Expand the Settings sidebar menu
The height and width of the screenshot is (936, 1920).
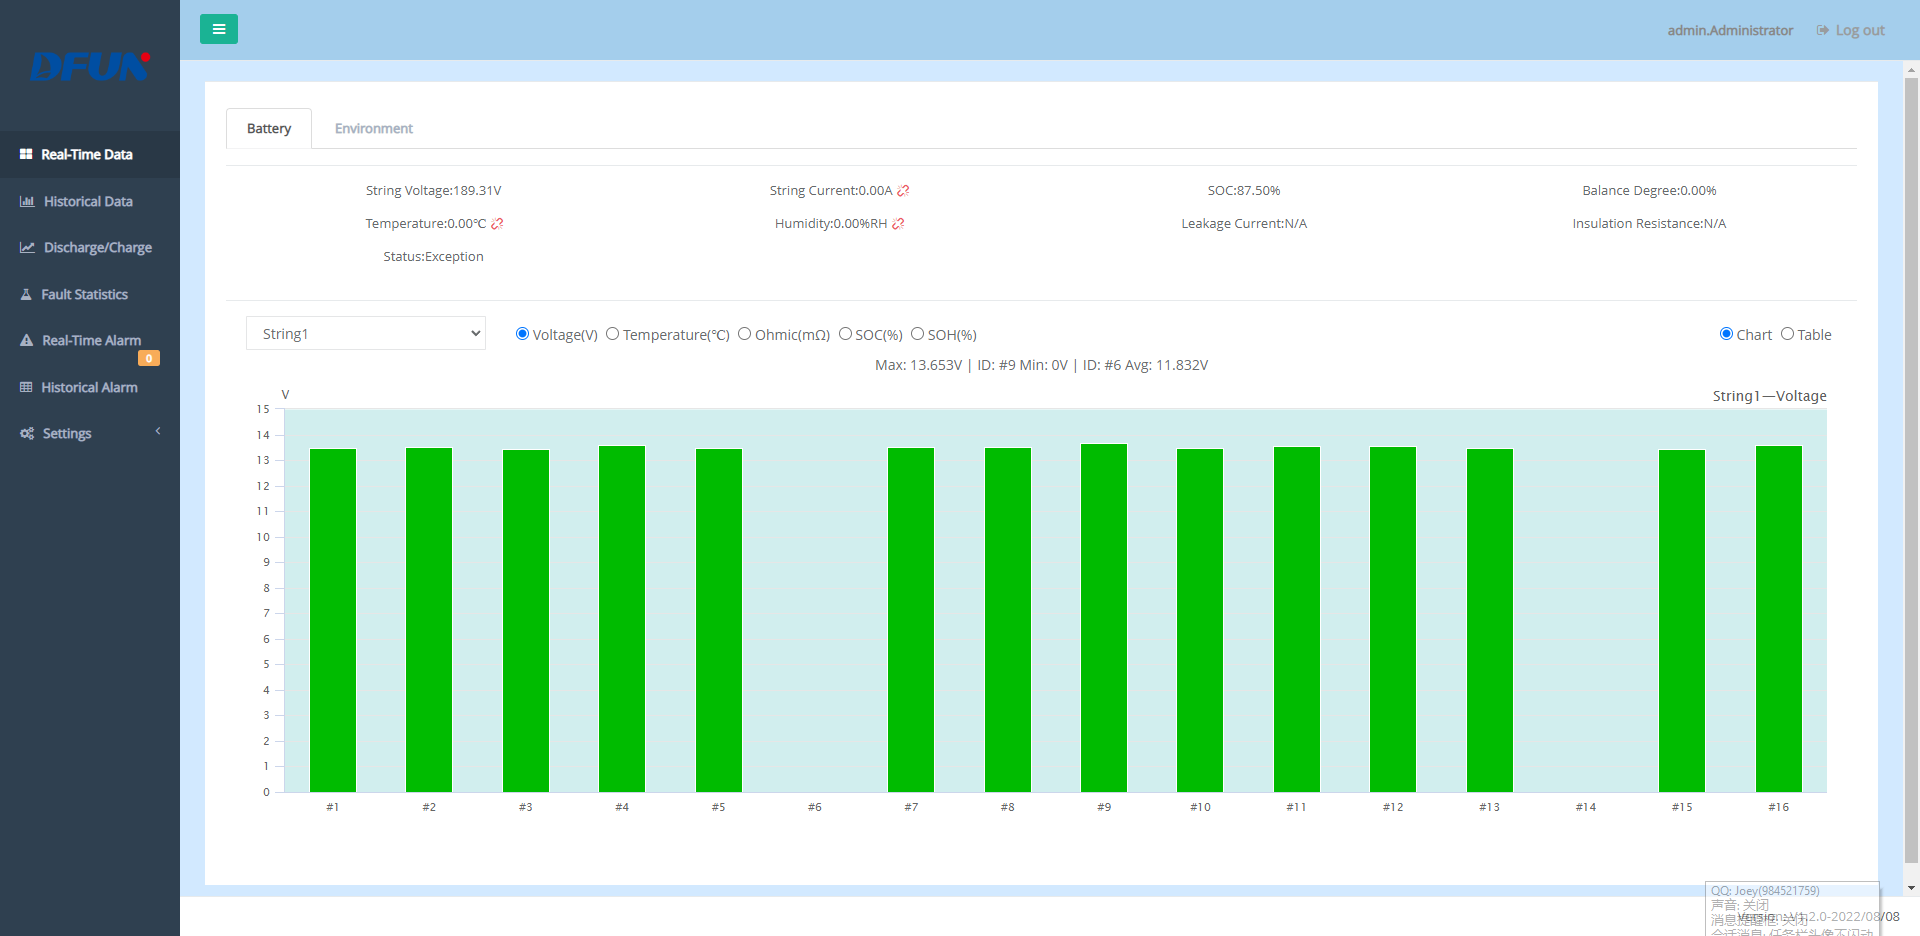pos(90,434)
